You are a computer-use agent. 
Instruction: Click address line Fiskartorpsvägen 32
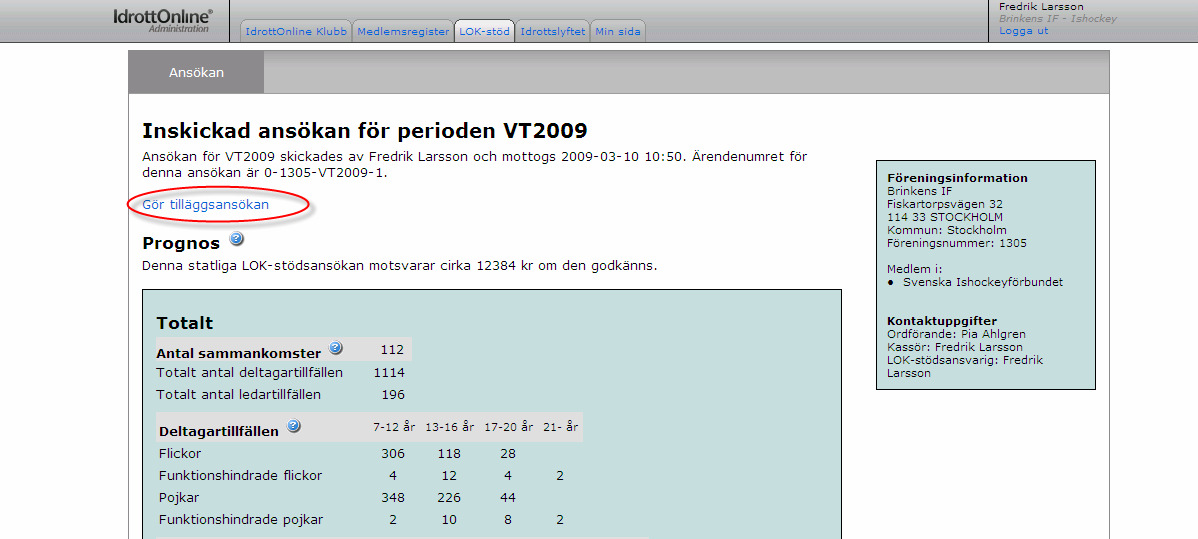point(945,204)
